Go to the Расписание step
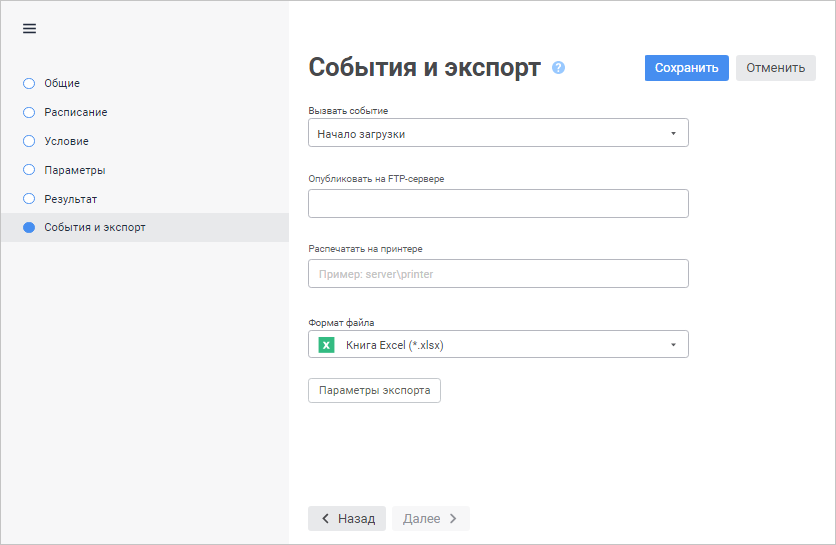This screenshot has width=836, height=545. coord(76,112)
